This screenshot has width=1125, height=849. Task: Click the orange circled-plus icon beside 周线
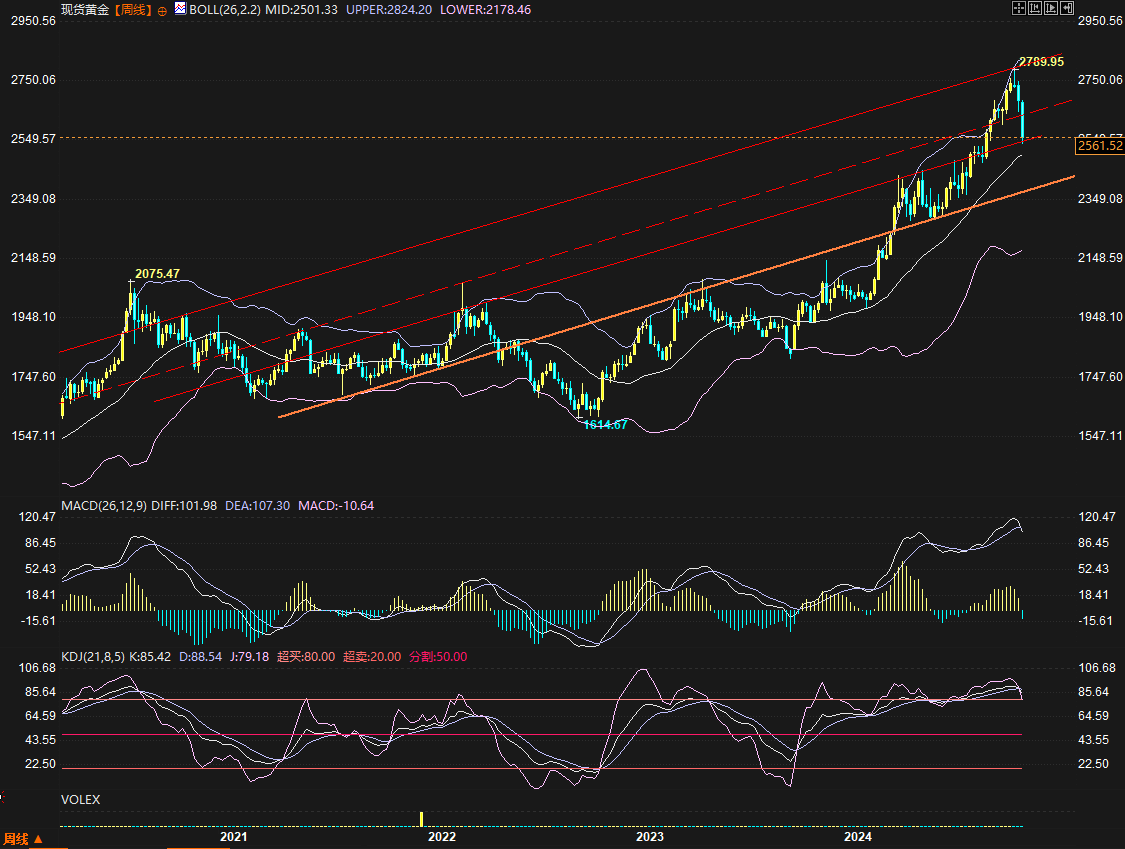click(x=163, y=10)
